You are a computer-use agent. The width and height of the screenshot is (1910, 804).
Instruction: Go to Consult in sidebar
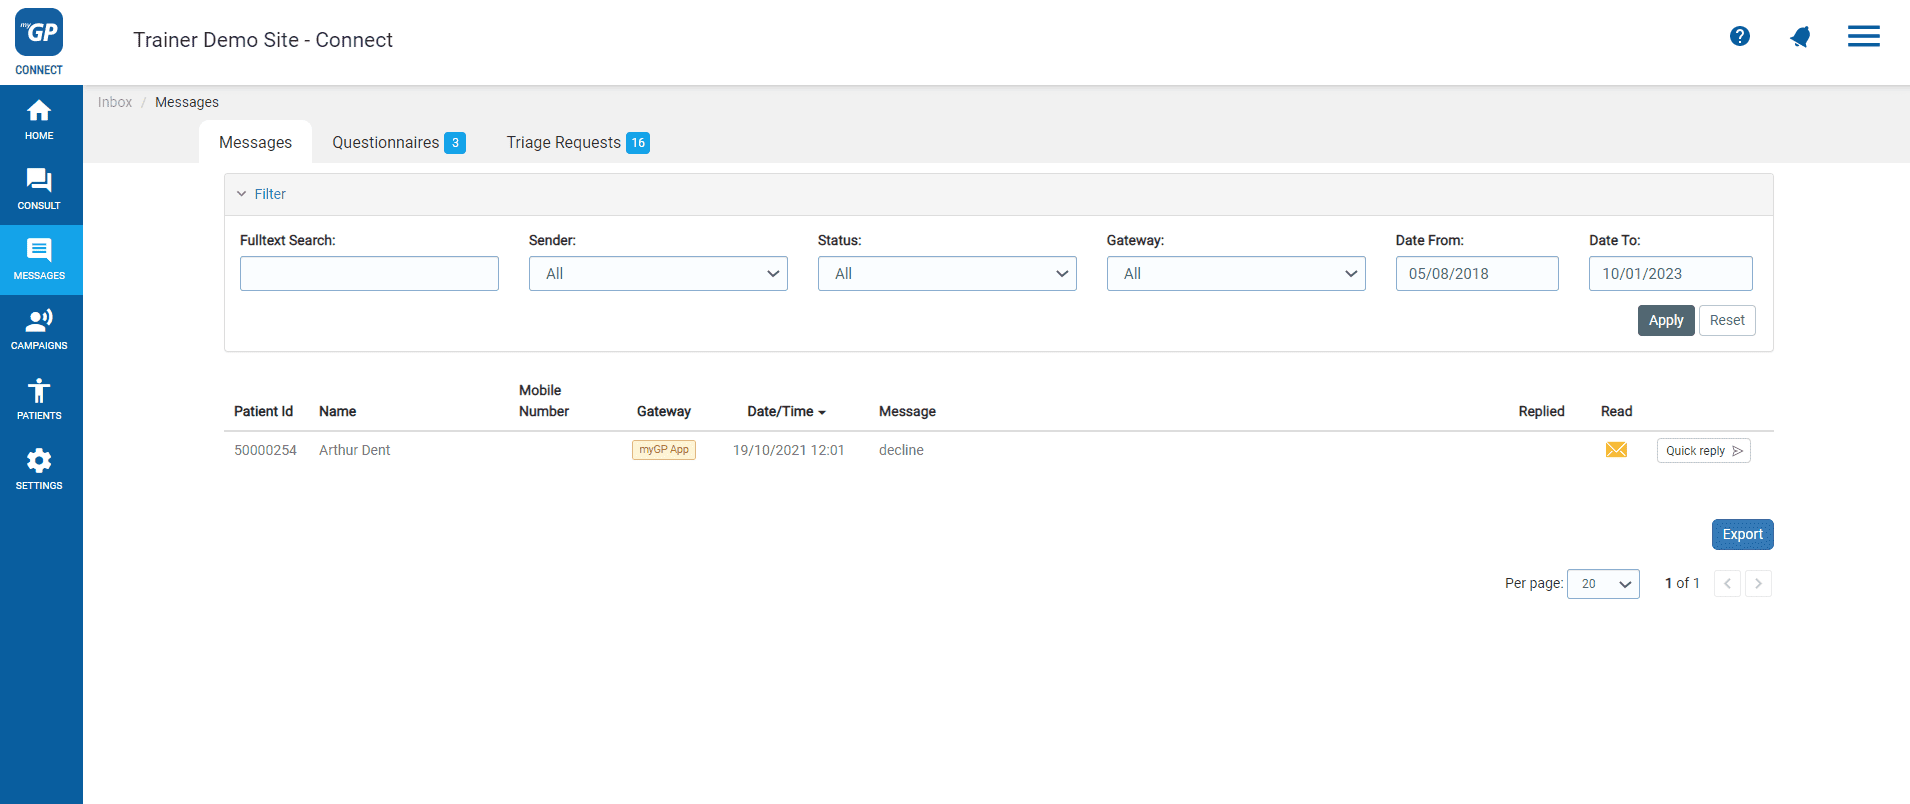pyautogui.click(x=39, y=190)
